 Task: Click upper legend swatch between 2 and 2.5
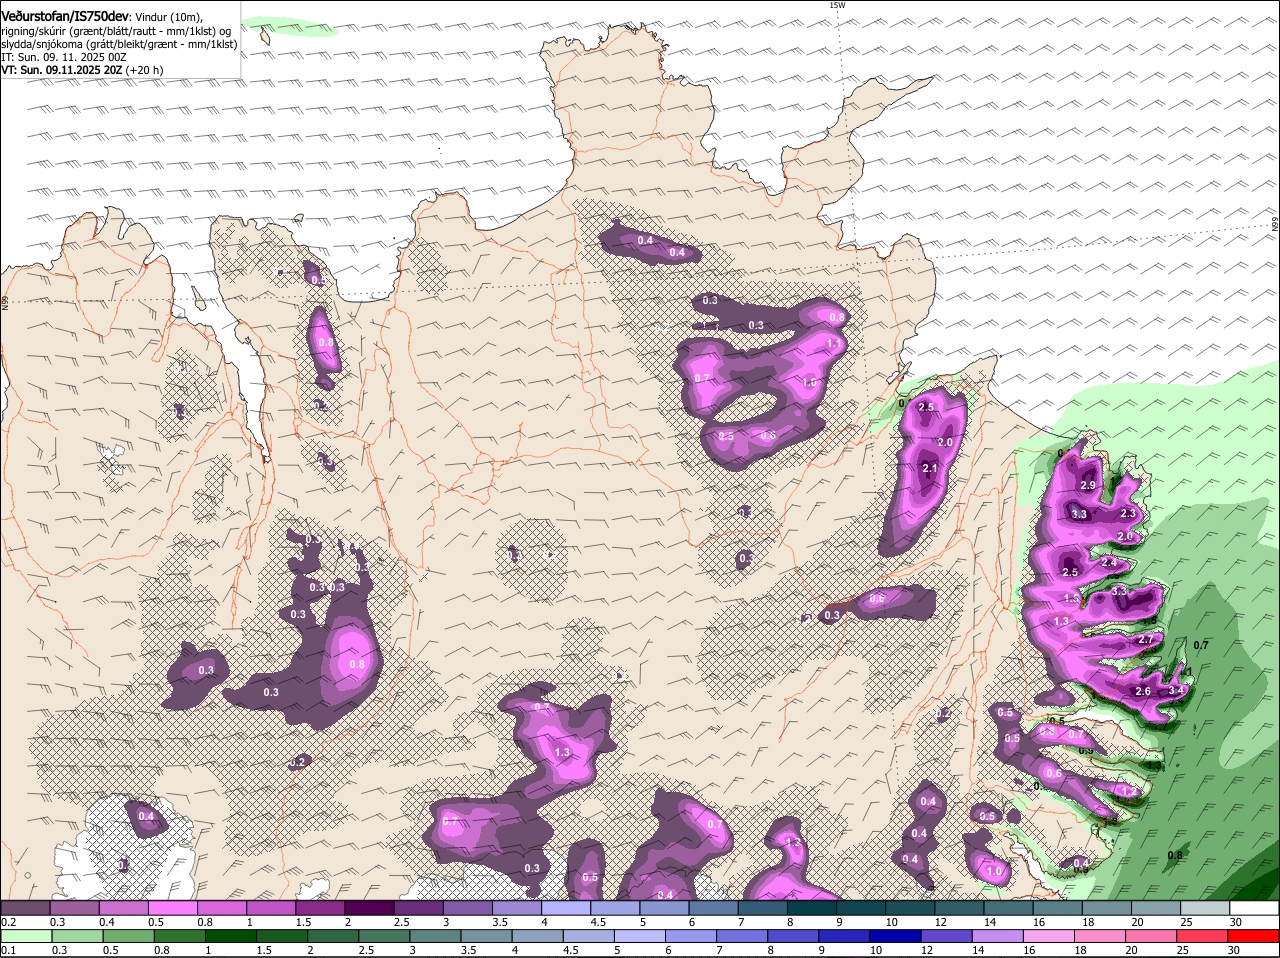(369, 908)
